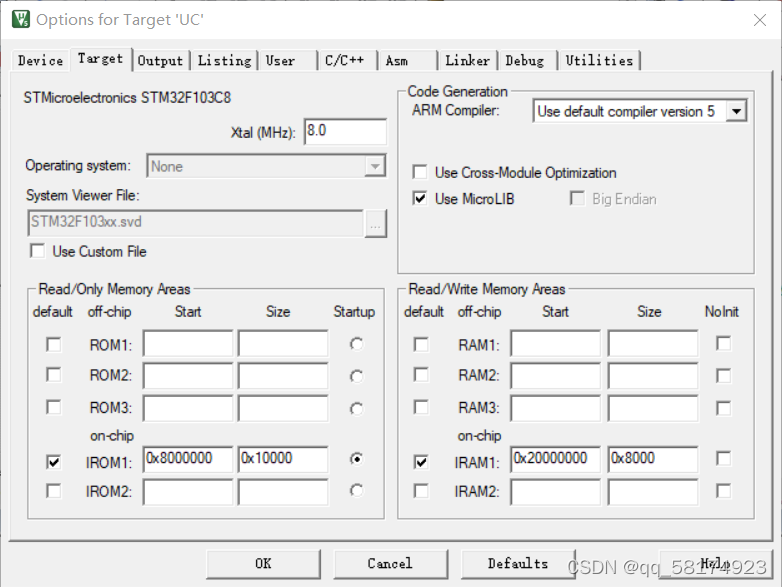Enable NoInit for IRAM2

click(724, 491)
